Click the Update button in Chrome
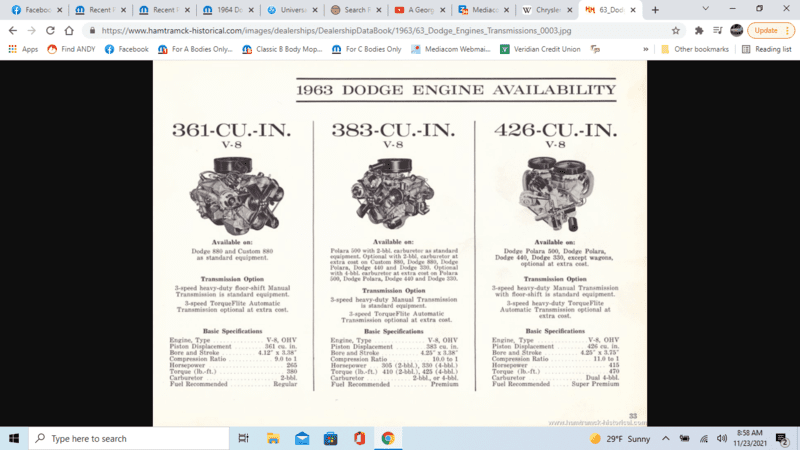Screen dimensions: 800x450 (770, 31)
